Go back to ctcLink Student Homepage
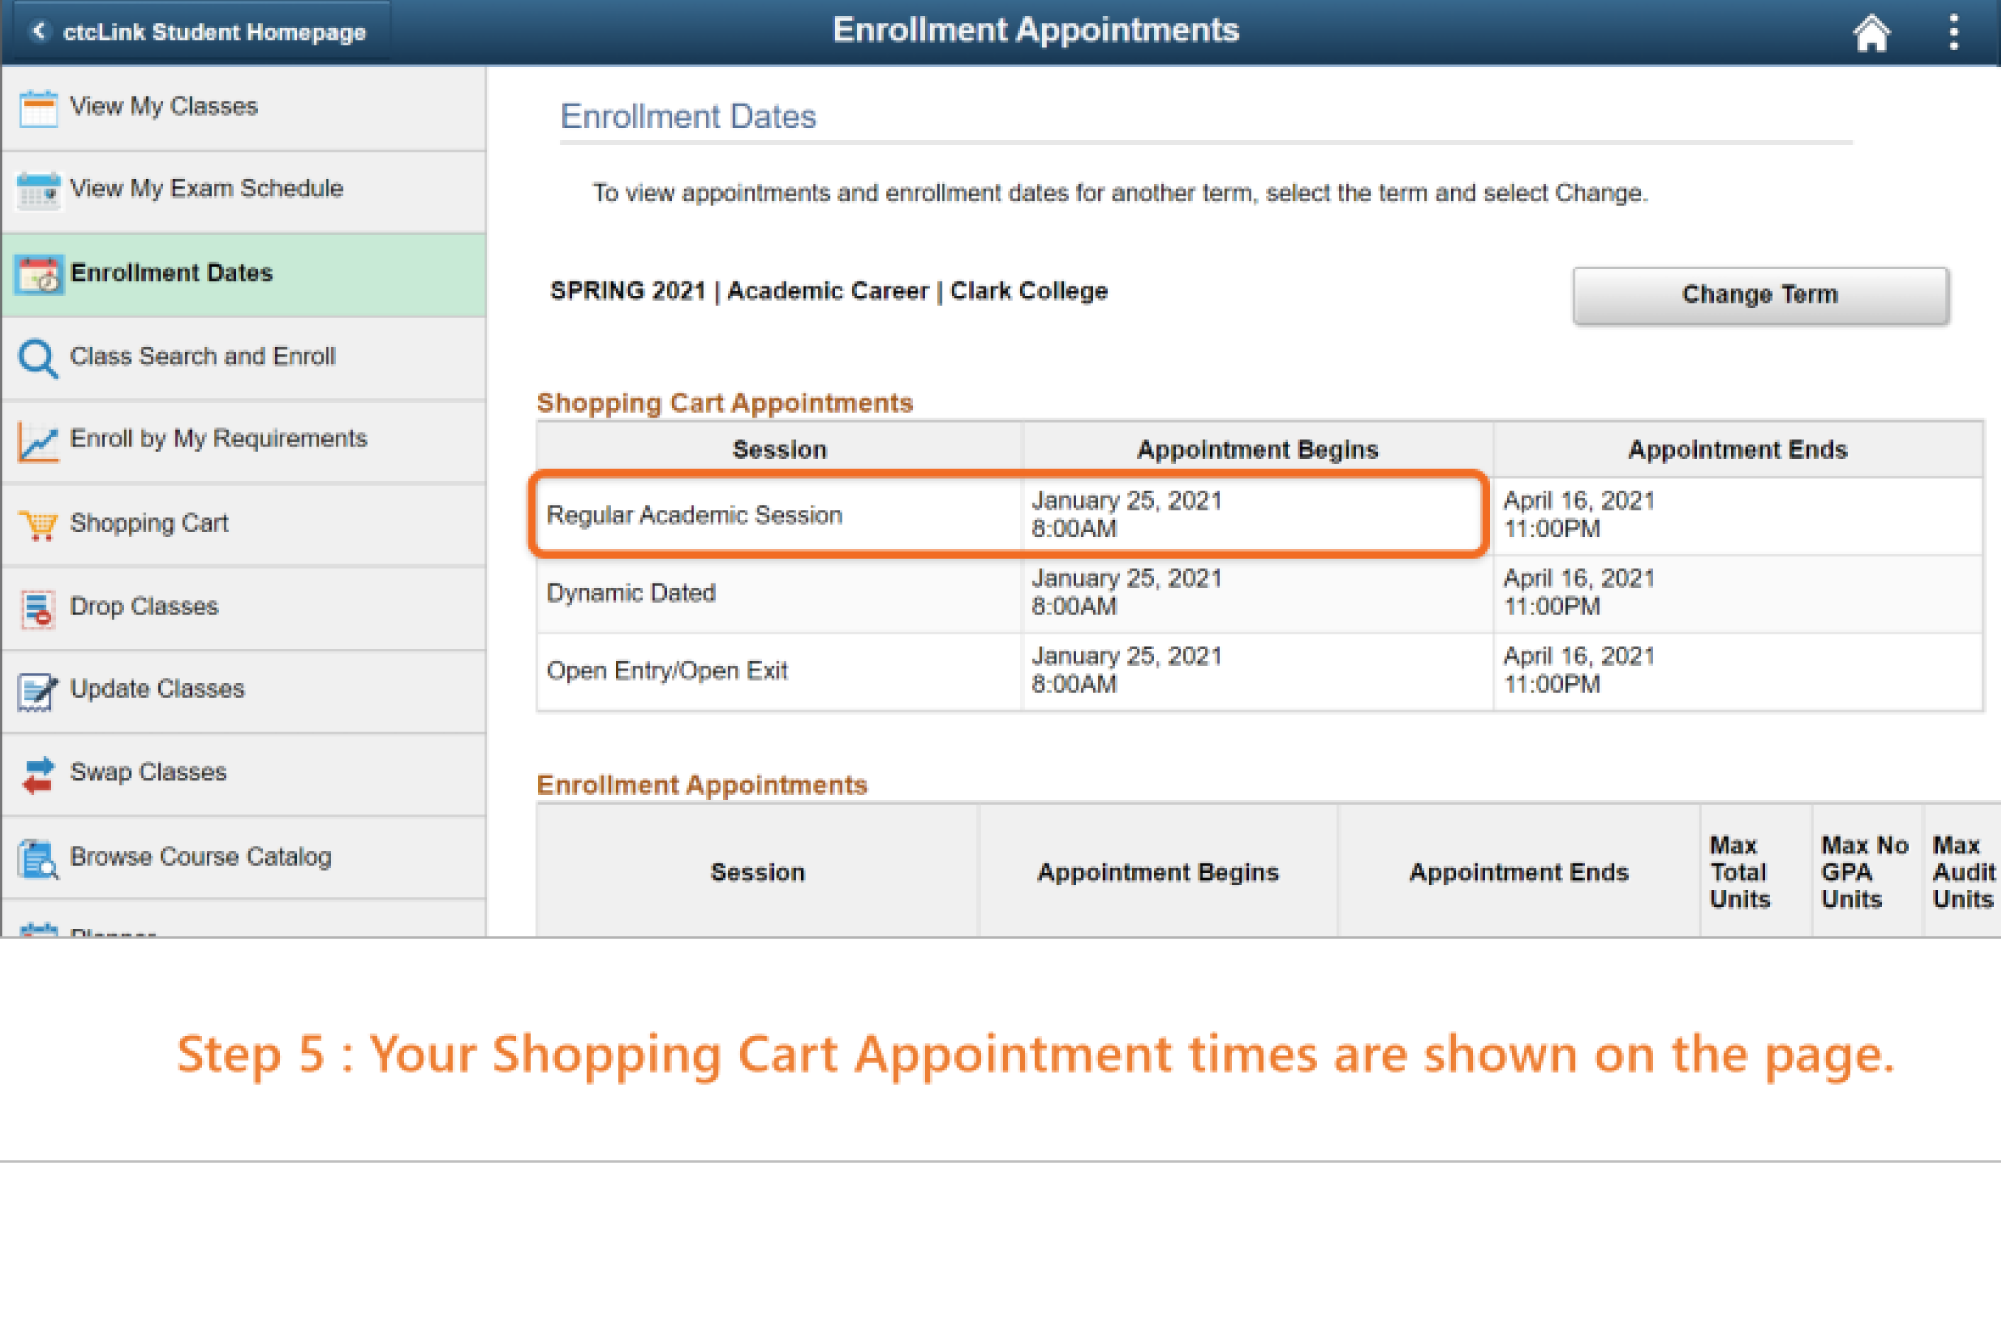 [x=200, y=32]
